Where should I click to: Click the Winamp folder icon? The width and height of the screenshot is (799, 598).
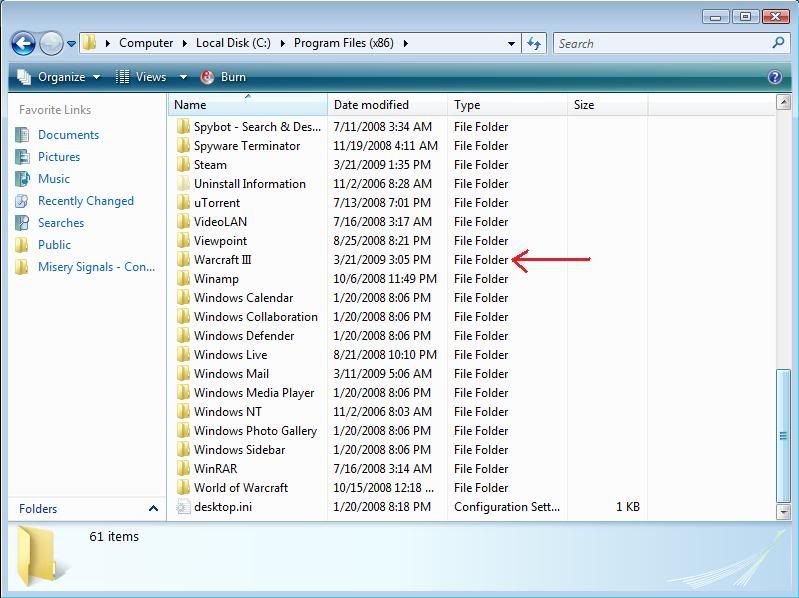(183, 279)
